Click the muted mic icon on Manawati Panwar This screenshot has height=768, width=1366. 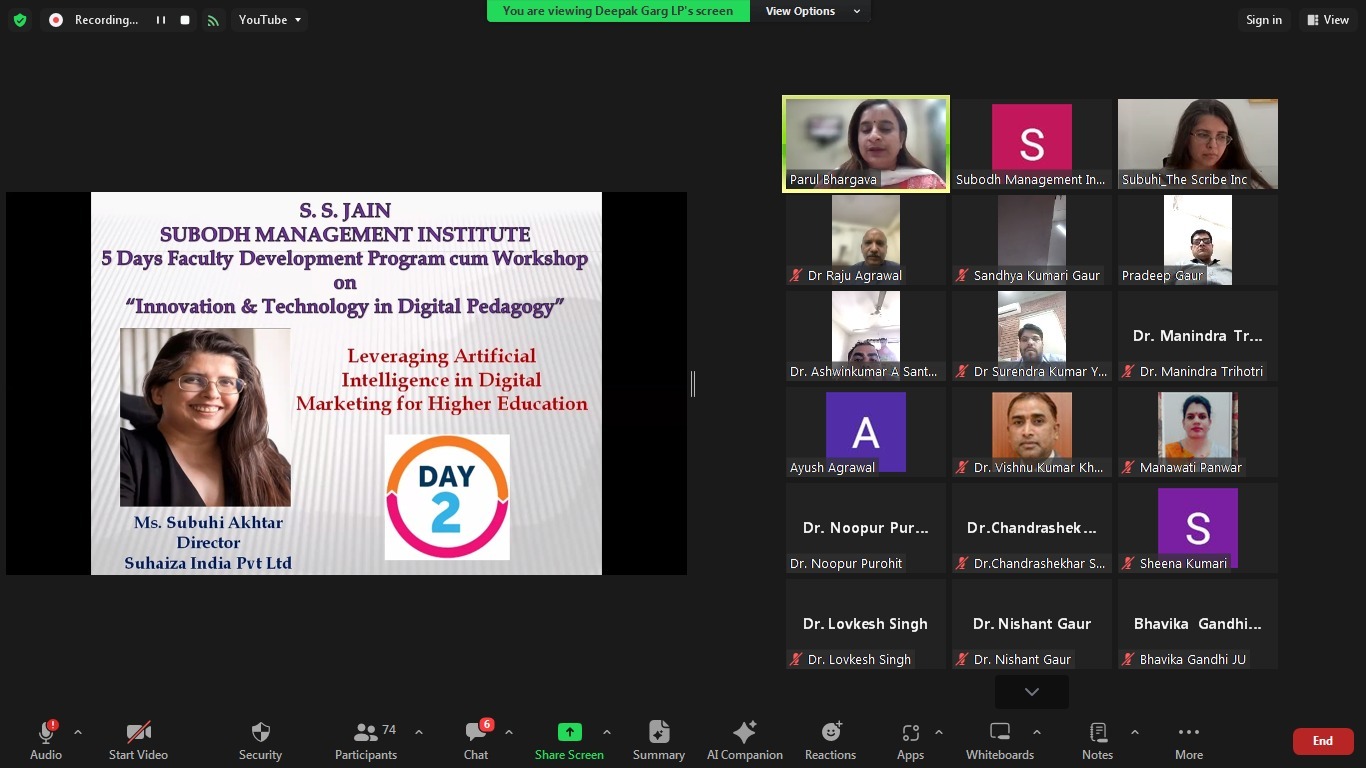1129,468
